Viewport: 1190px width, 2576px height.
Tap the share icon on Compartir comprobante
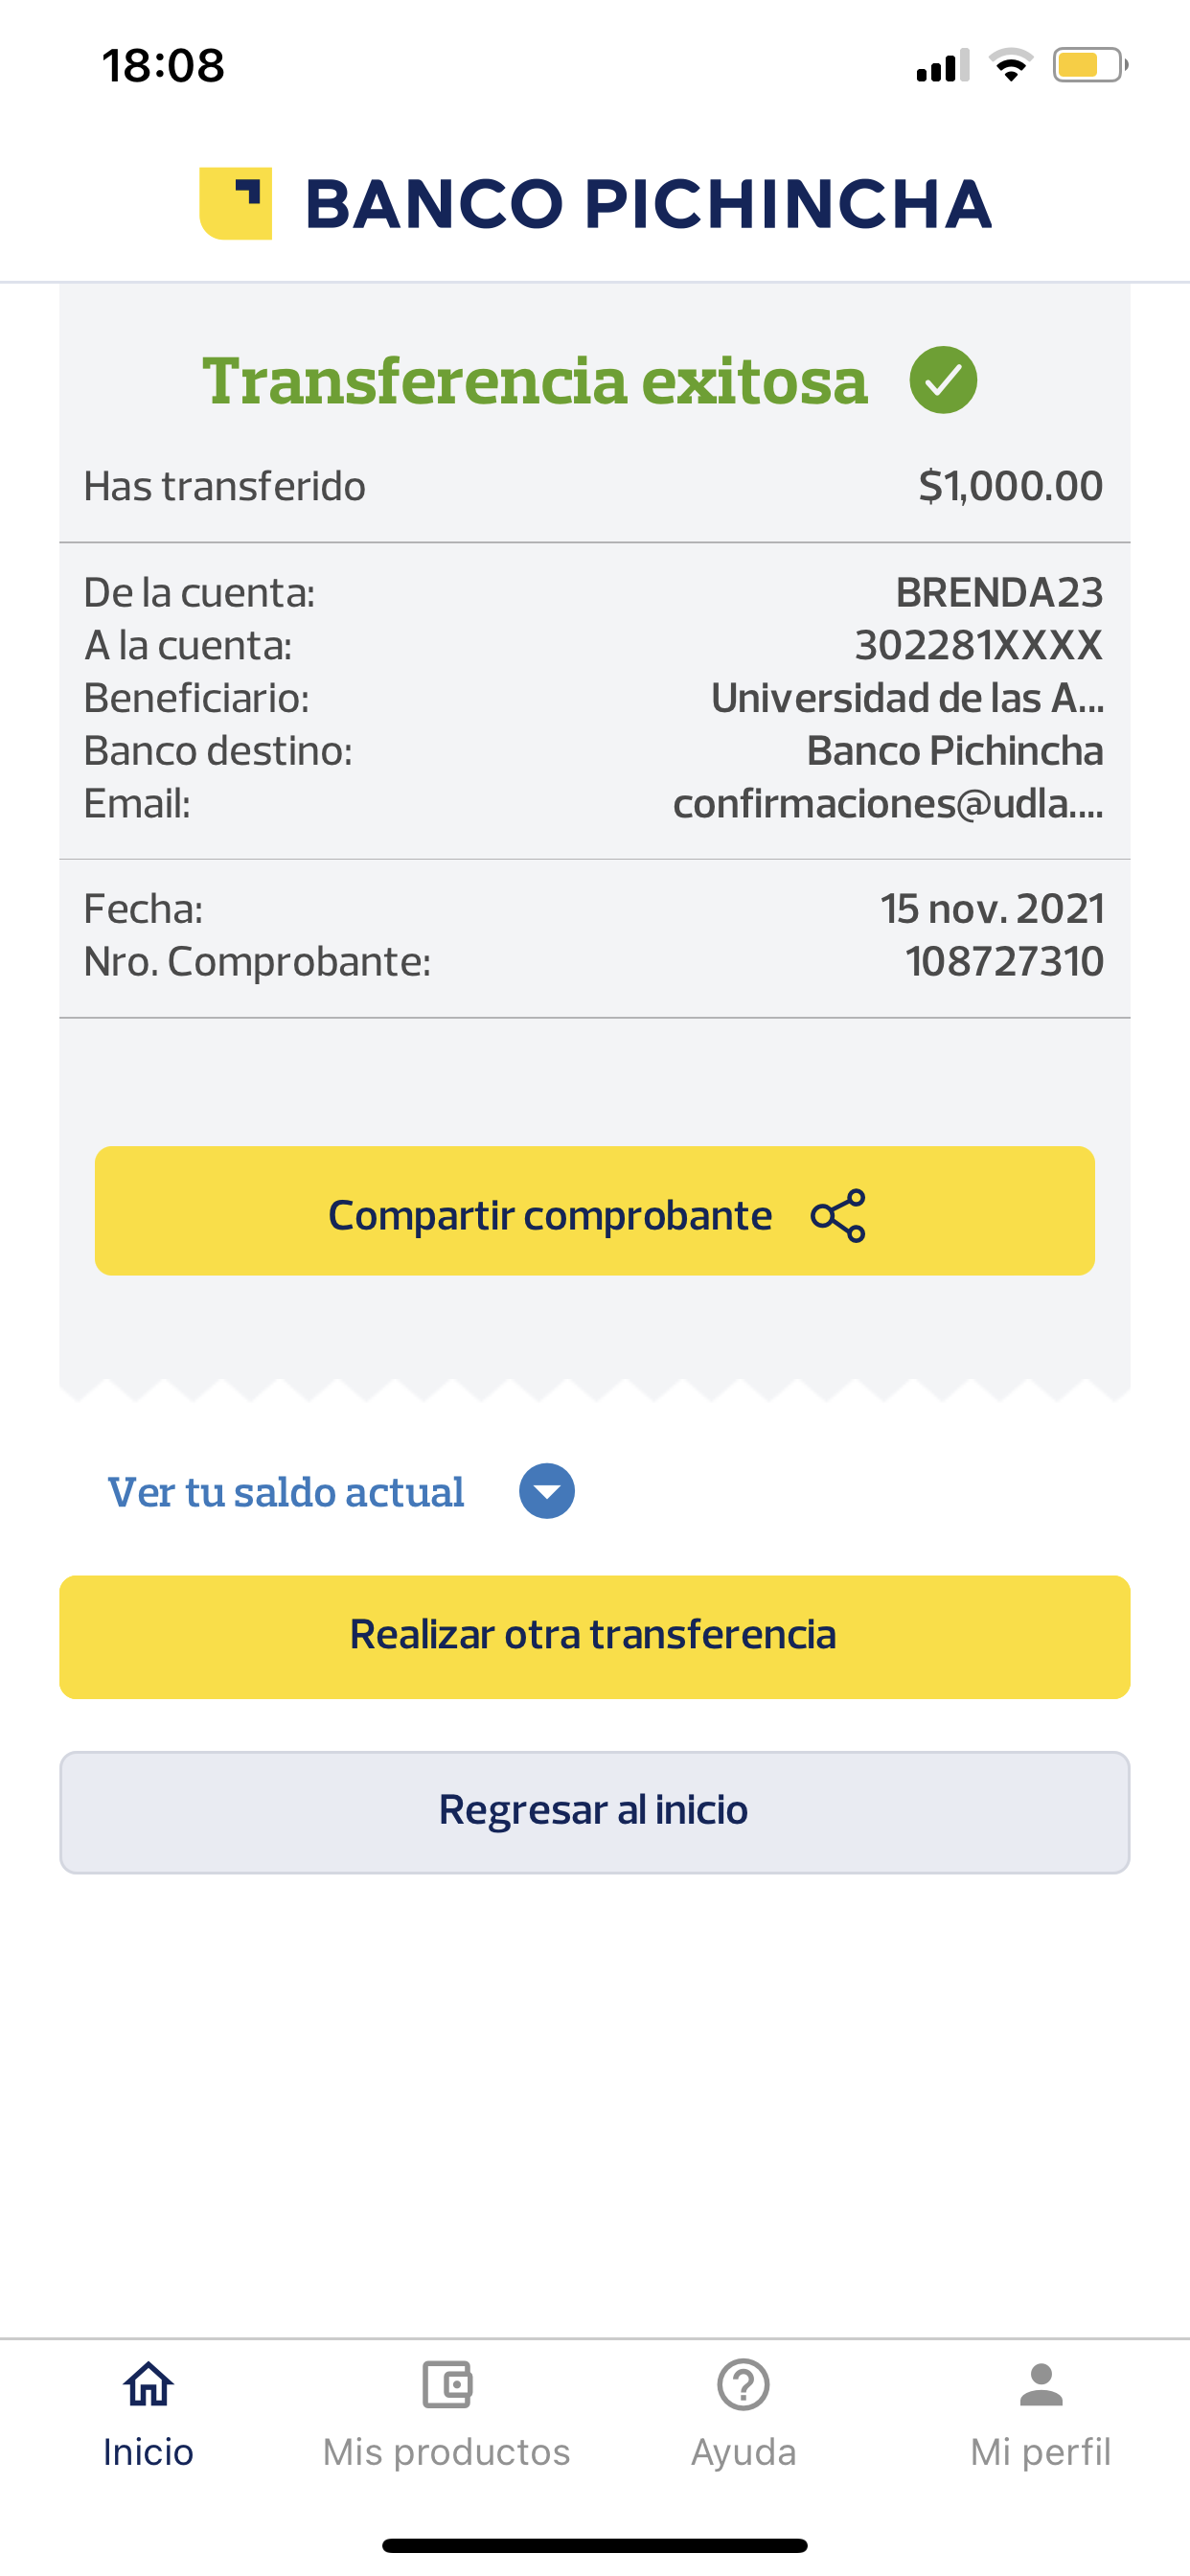838,1215
